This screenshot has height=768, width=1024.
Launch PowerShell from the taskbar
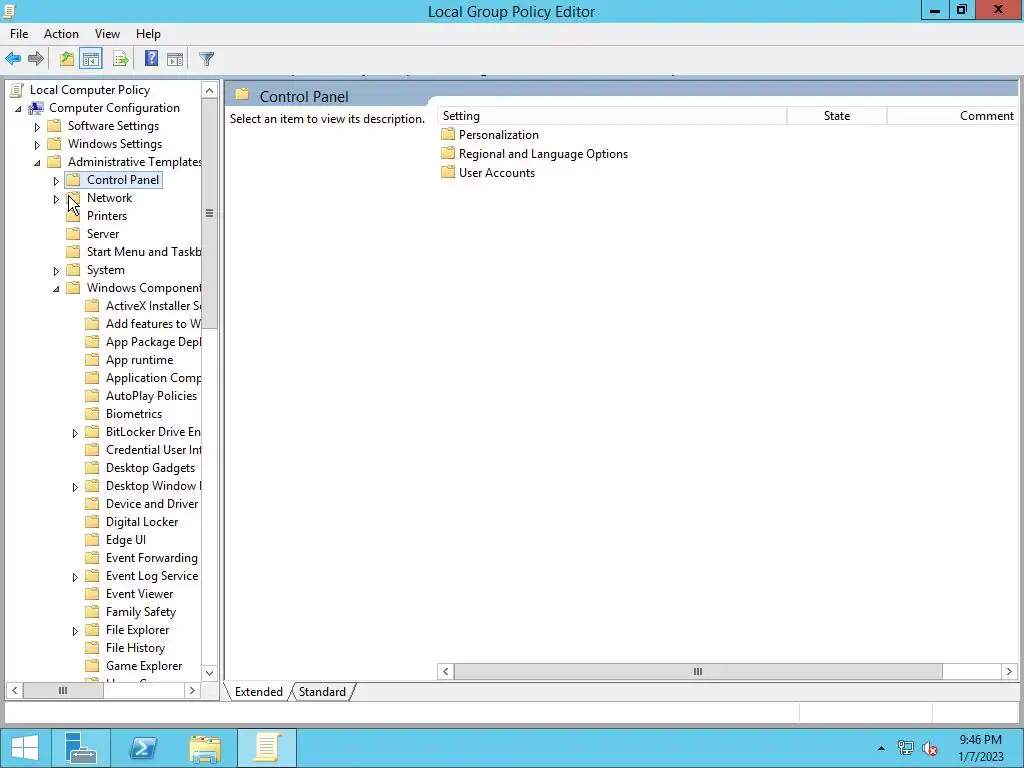click(x=143, y=748)
